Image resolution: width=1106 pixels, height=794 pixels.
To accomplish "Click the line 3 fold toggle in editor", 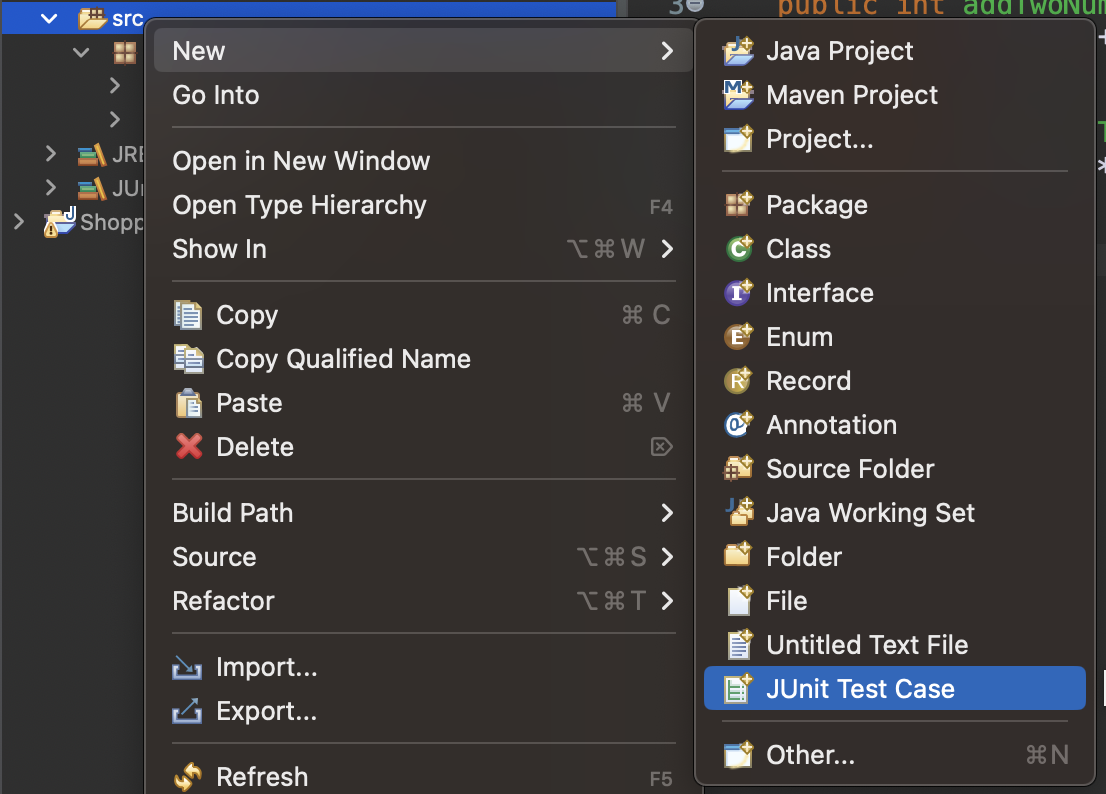I will click(695, 6).
